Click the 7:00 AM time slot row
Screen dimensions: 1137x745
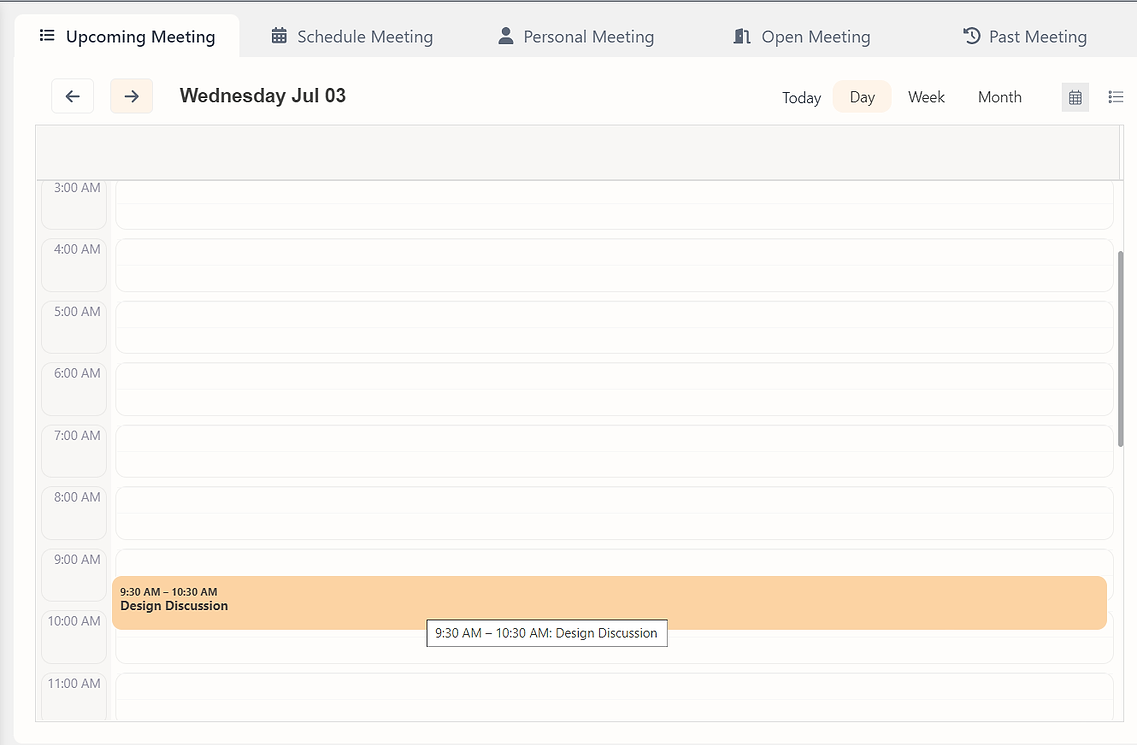pos(614,451)
